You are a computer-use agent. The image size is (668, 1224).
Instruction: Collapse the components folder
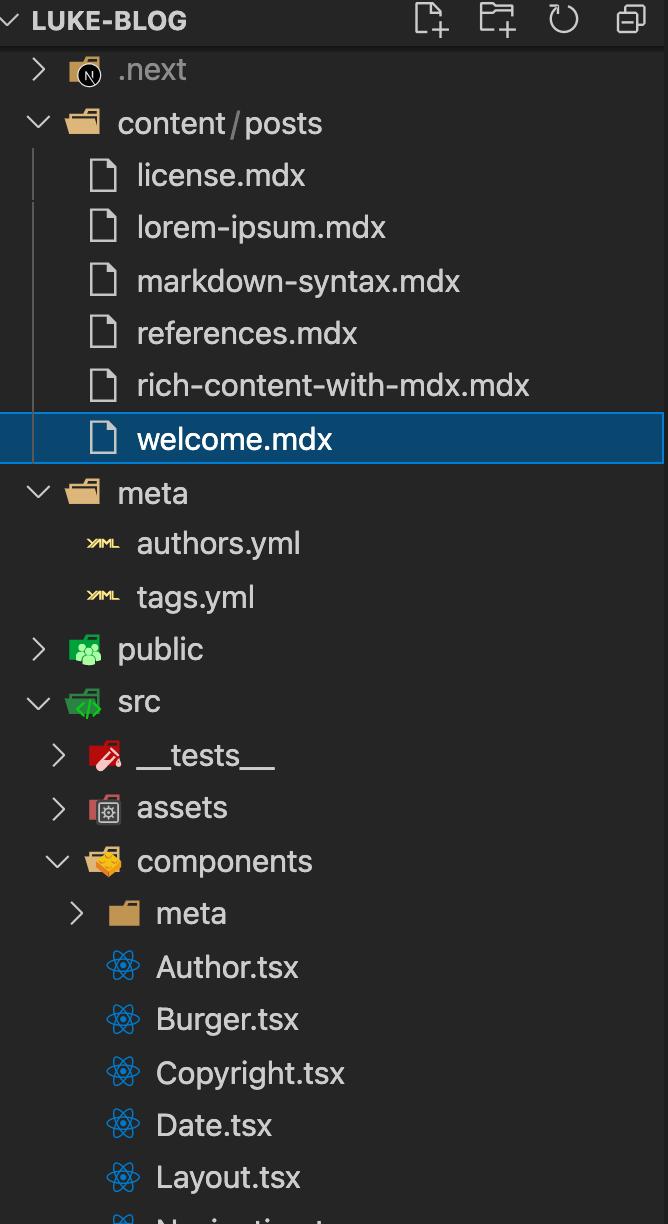click(58, 860)
